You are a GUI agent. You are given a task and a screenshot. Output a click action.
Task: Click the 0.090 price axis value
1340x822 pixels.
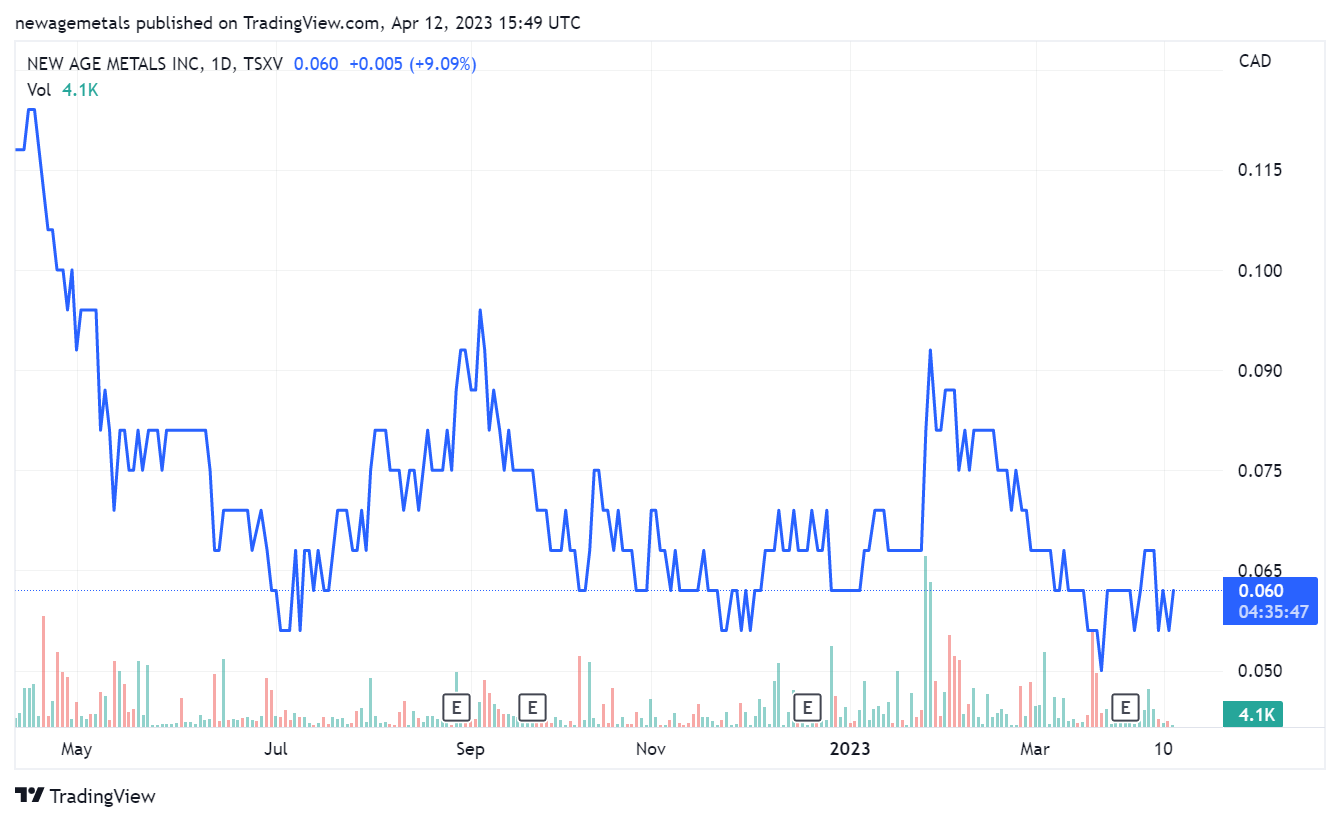(1260, 371)
